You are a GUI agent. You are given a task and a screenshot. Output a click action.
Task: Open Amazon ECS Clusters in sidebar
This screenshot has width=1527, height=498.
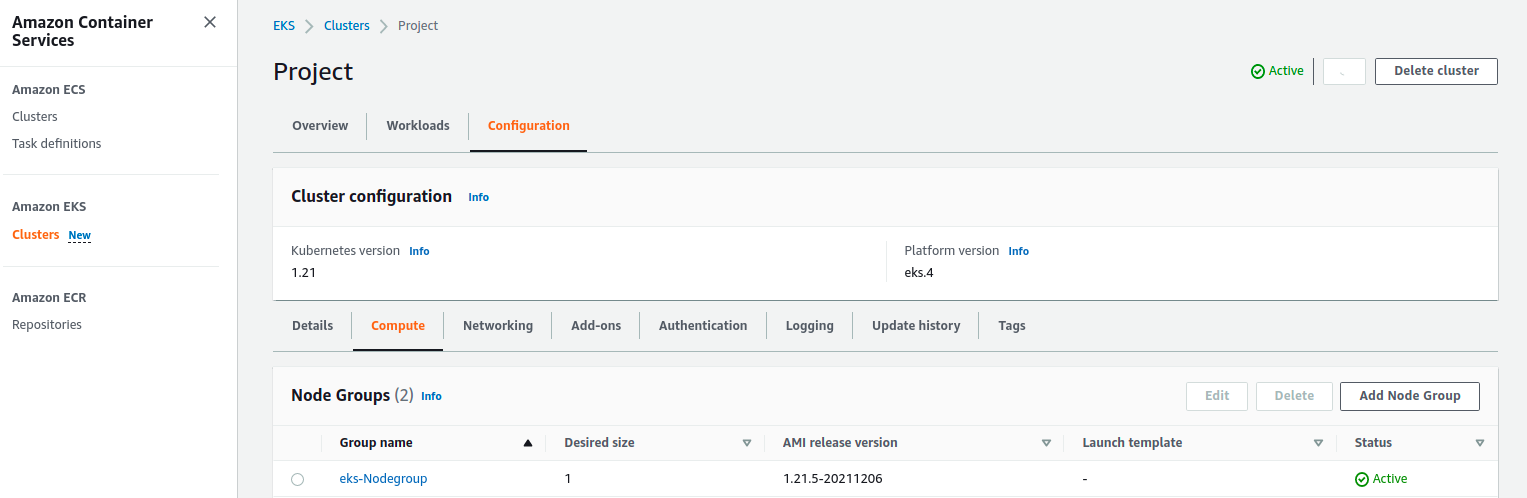(x=35, y=117)
